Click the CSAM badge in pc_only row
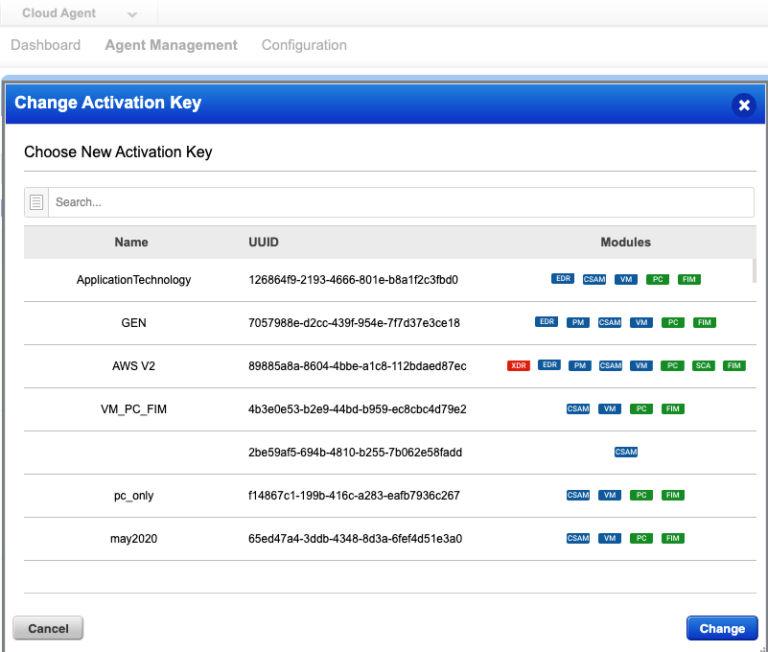This screenshot has width=768, height=652. pos(578,495)
